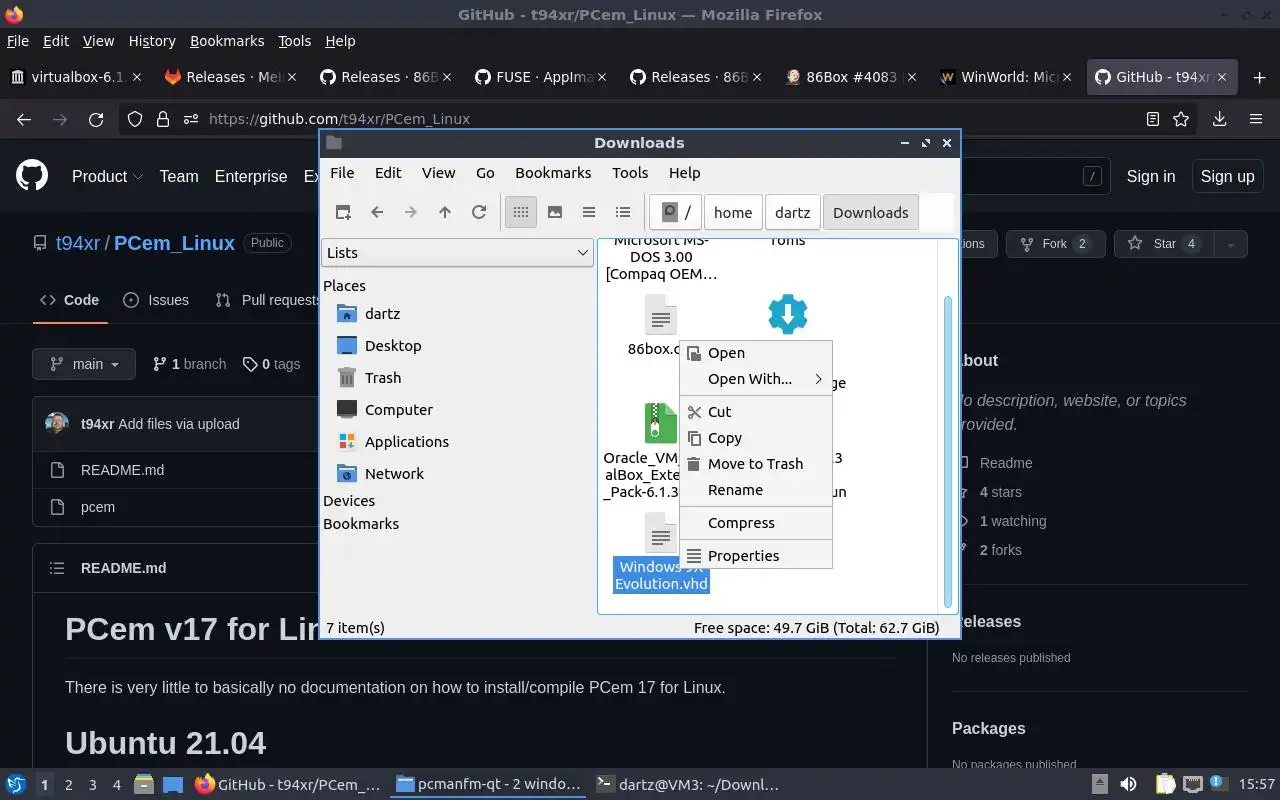Click the root '/' path button
The image size is (1280, 800).
tap(676, 212)
